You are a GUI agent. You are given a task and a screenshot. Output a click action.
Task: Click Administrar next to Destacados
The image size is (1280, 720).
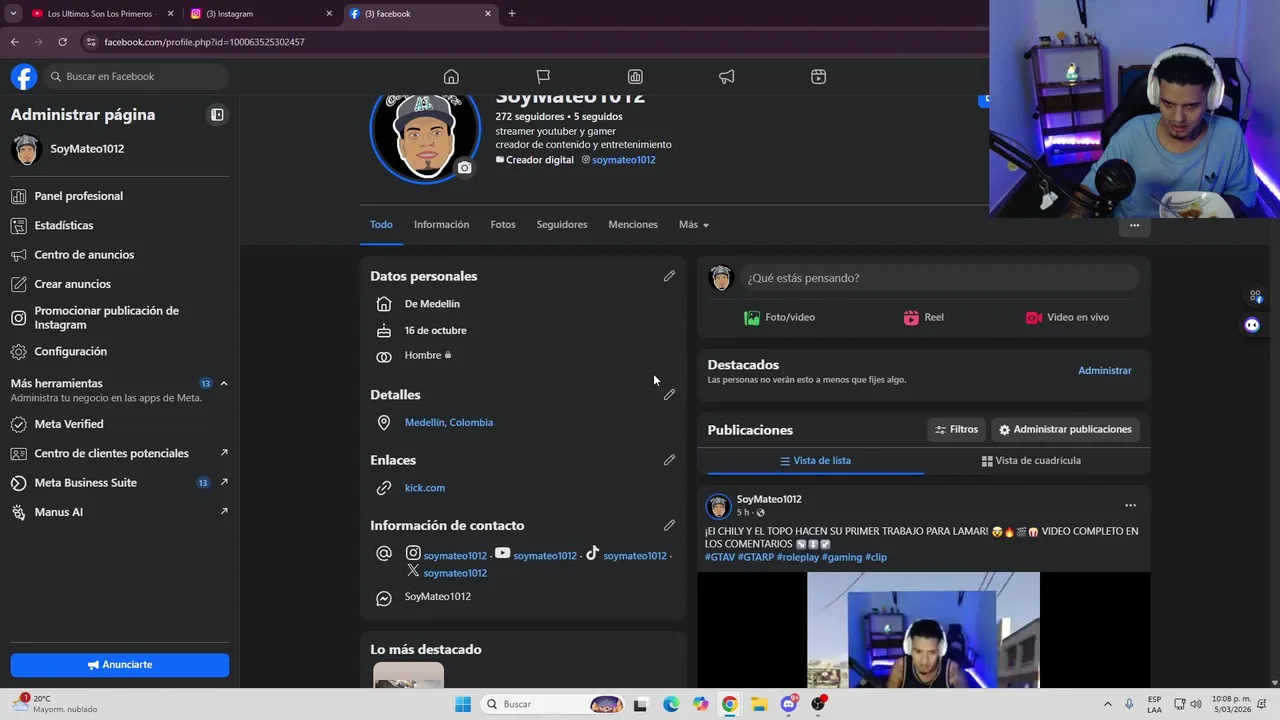(1104, 371)
